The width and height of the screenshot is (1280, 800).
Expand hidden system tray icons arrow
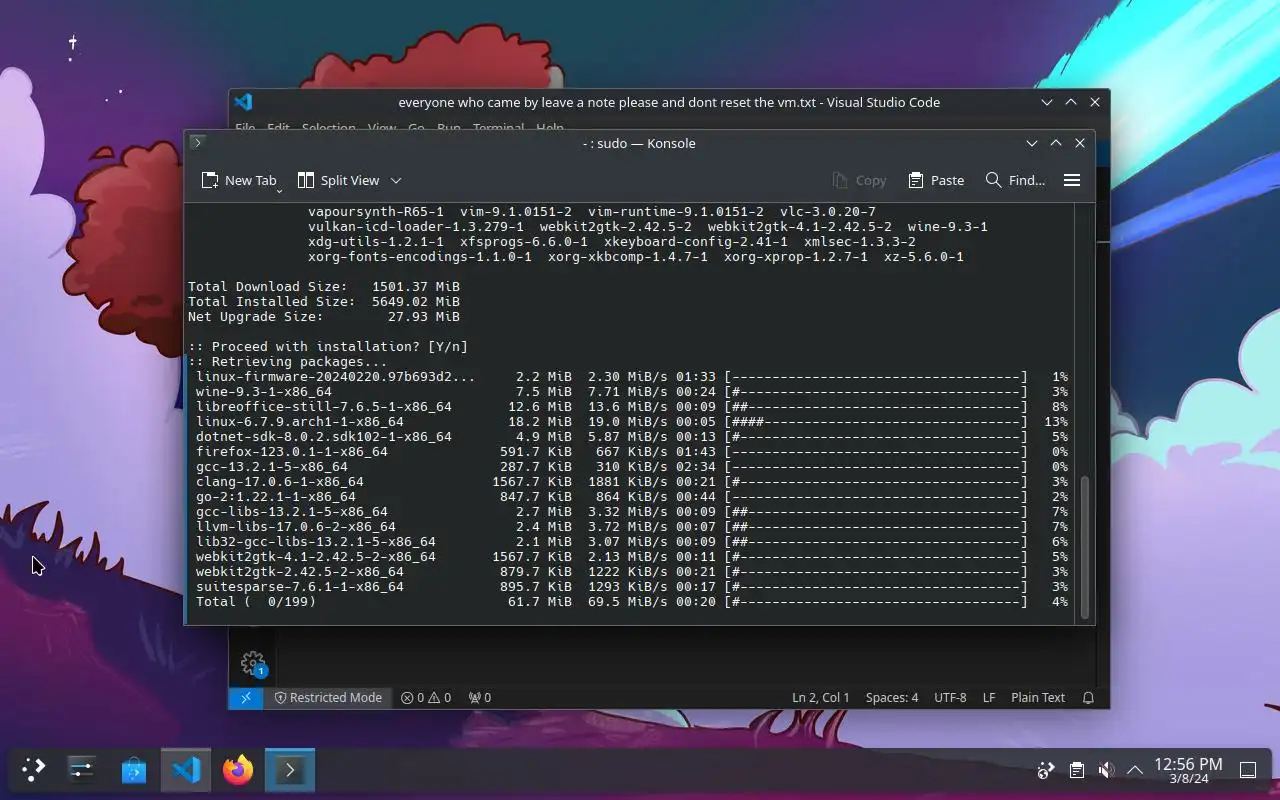coord(1135,770)
